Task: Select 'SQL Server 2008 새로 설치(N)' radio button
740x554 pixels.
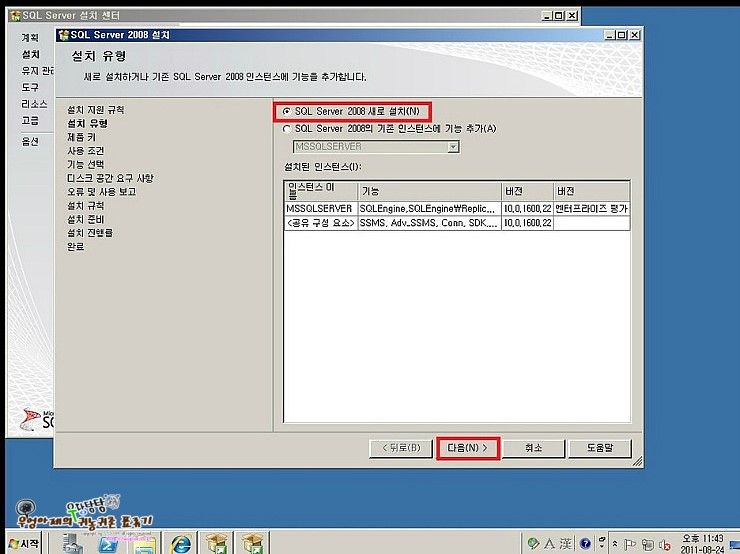Action: pos(286,111)
